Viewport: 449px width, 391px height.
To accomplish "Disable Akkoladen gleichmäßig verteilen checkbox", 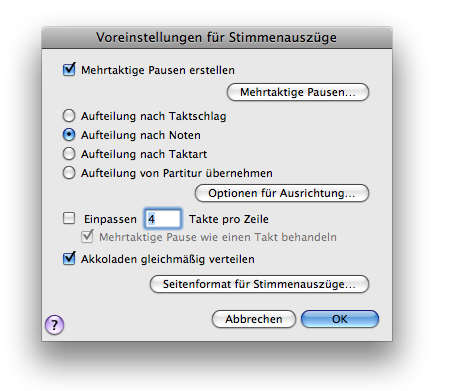I will (69, 259).
